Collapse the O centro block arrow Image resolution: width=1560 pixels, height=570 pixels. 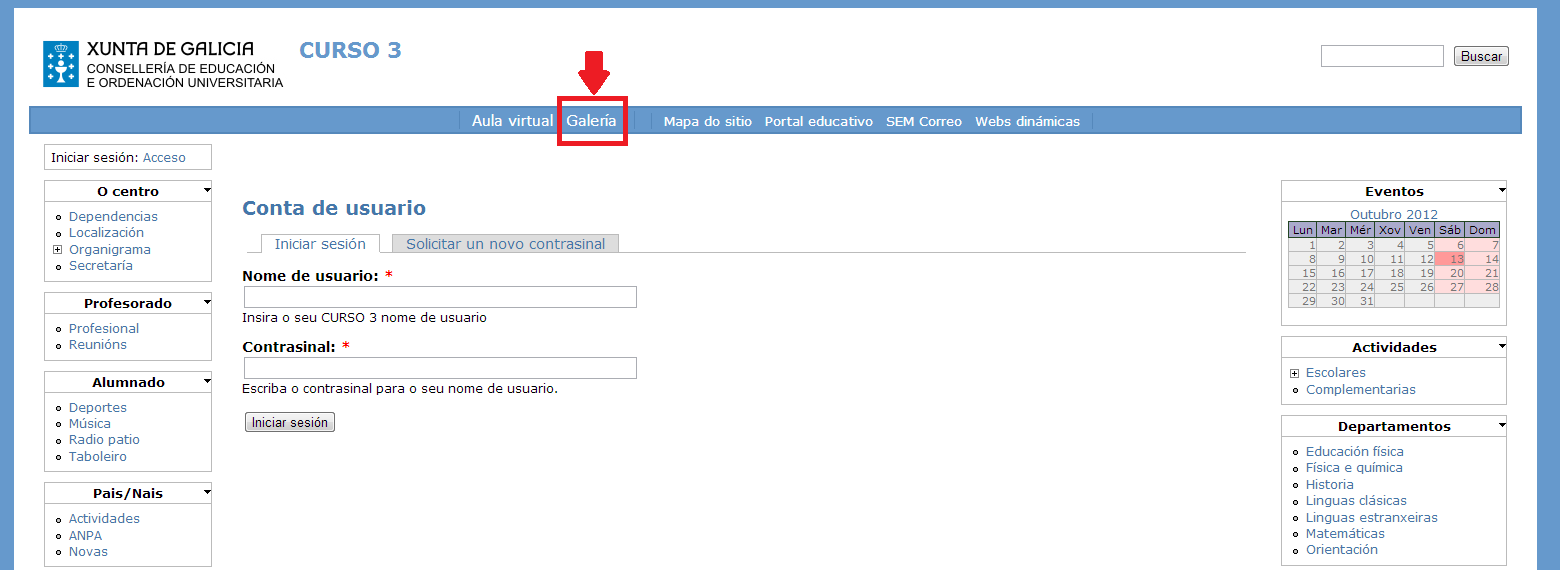click(206, 189)
